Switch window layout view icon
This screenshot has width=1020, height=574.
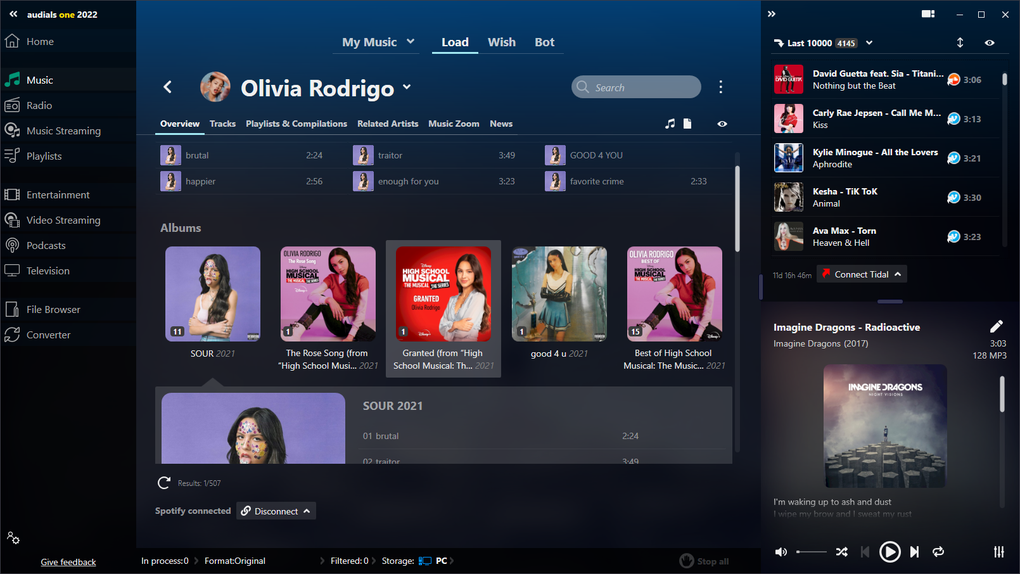(928, 14)
